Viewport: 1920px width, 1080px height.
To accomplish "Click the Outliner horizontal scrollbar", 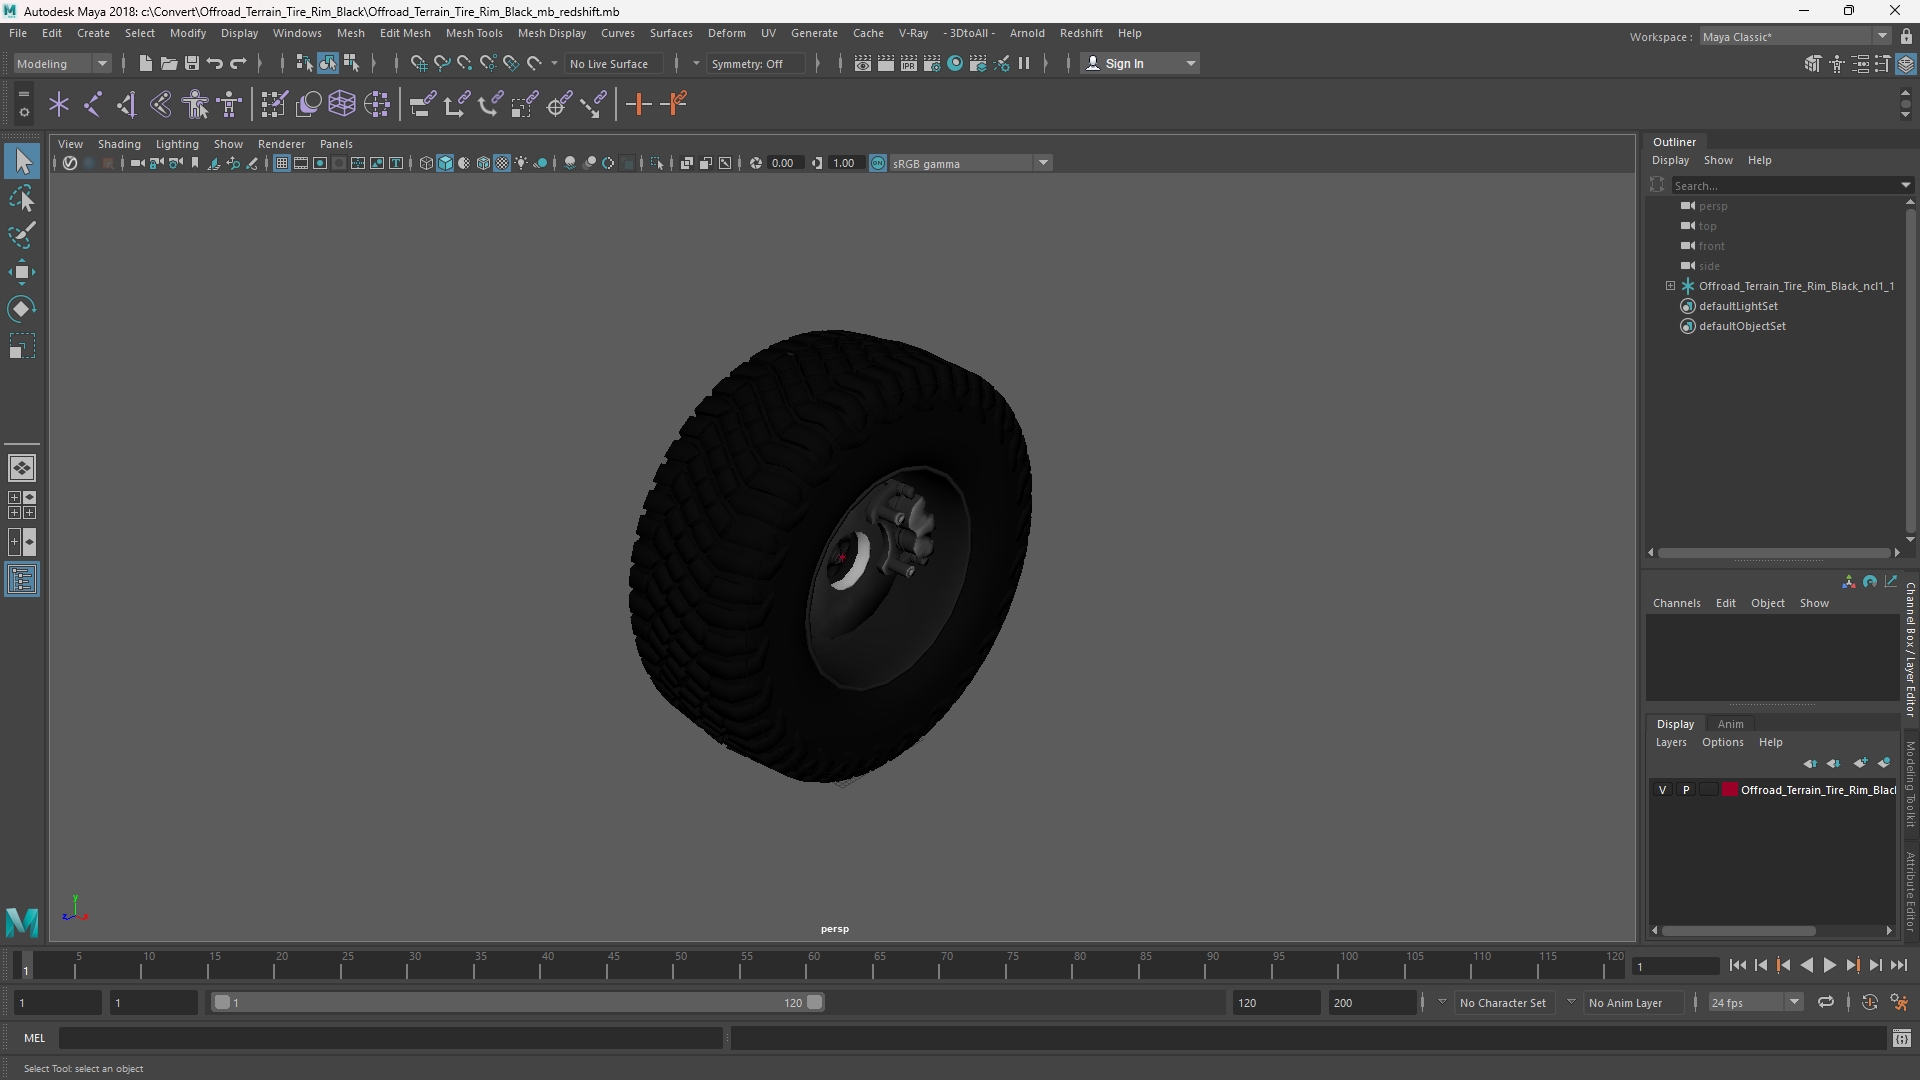I will tap(1774, 552).
